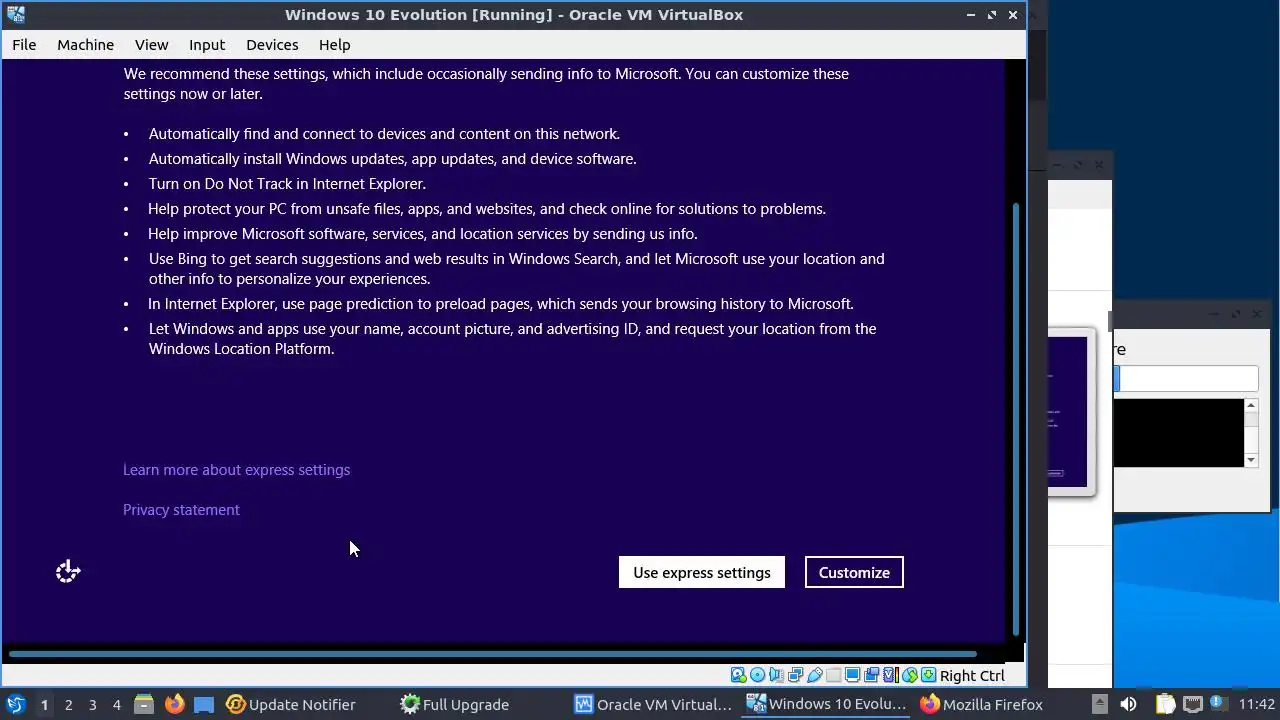
Task: Open Learn more about express settings link
Action: click(236, 469)
